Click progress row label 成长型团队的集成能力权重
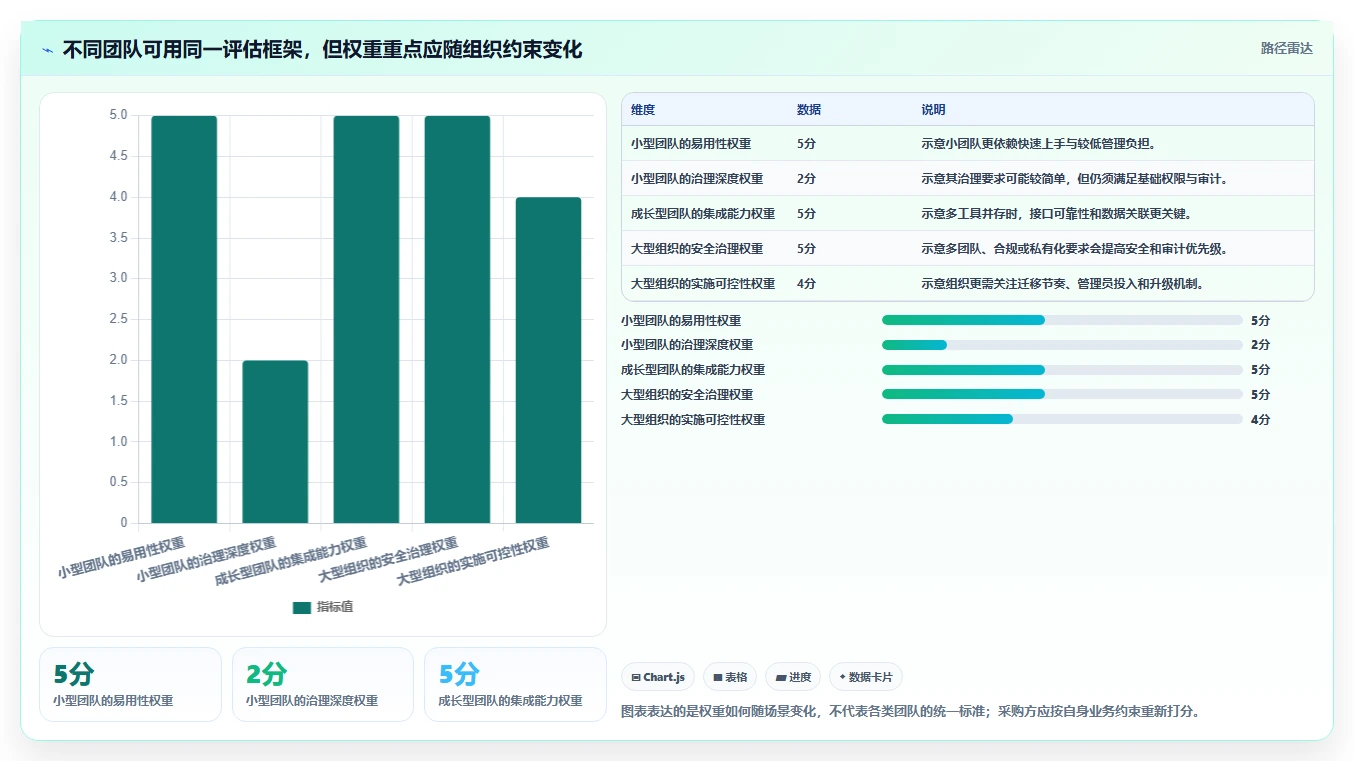The height and width of the screenshot is (761, 1354). 693,370
